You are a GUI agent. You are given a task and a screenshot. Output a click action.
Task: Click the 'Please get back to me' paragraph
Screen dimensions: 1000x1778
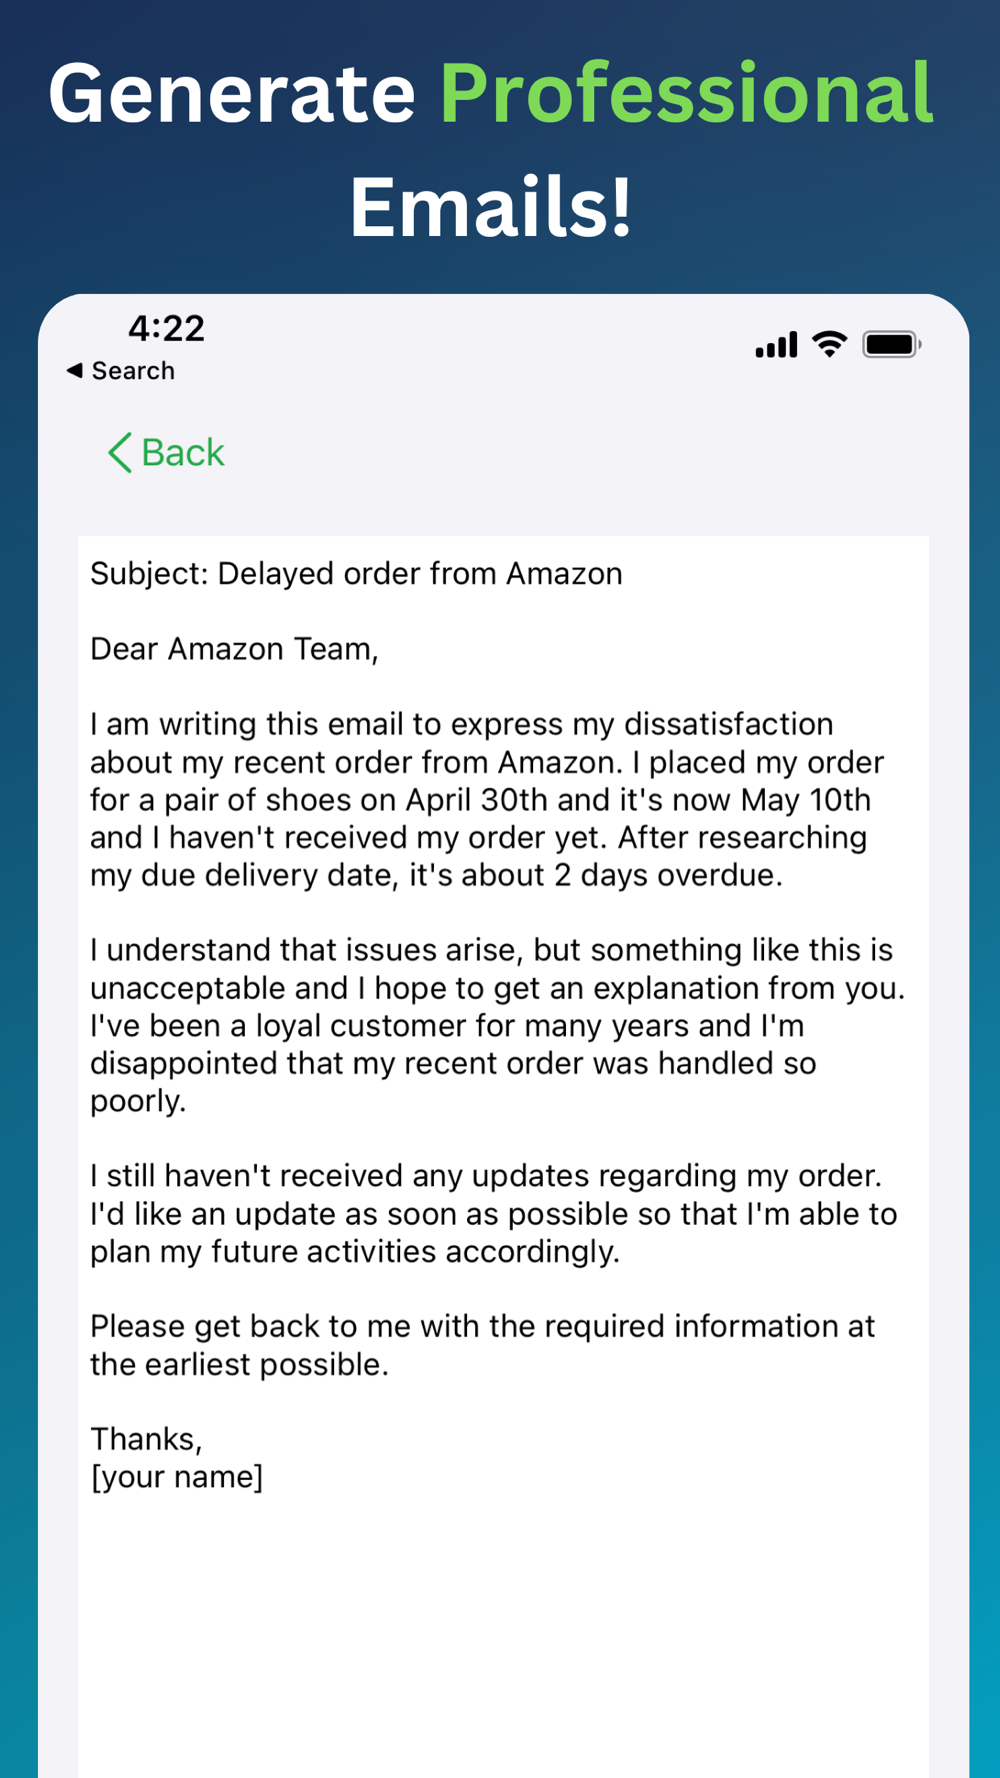pyautogui.click(x=482, y=1345)
